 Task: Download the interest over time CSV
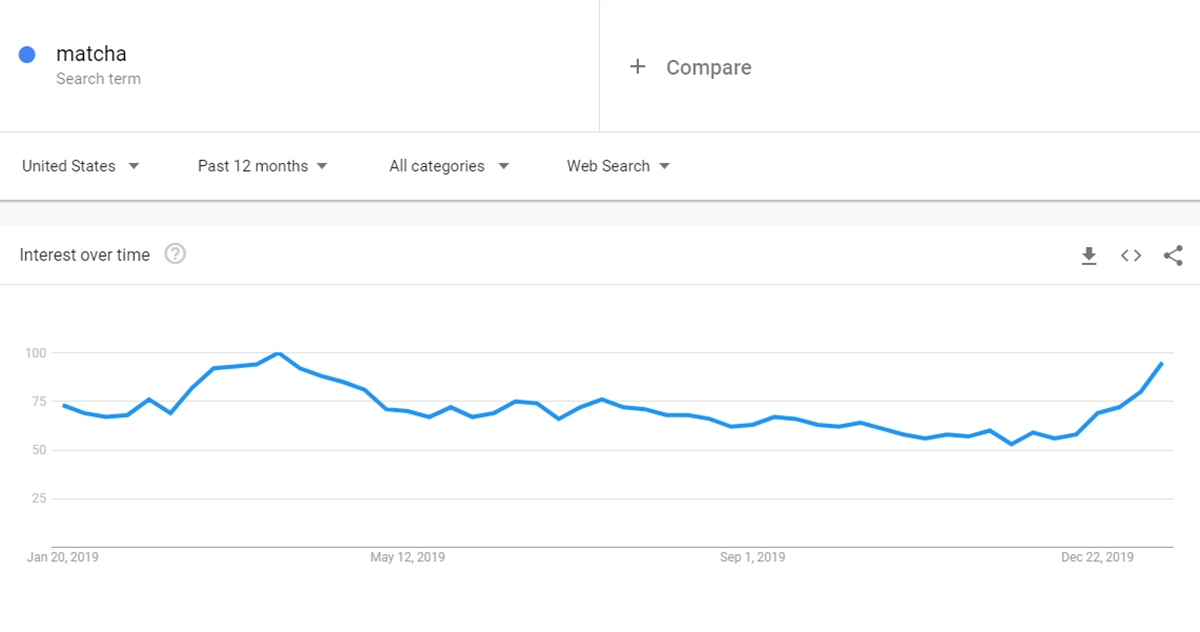[1089, 256]
